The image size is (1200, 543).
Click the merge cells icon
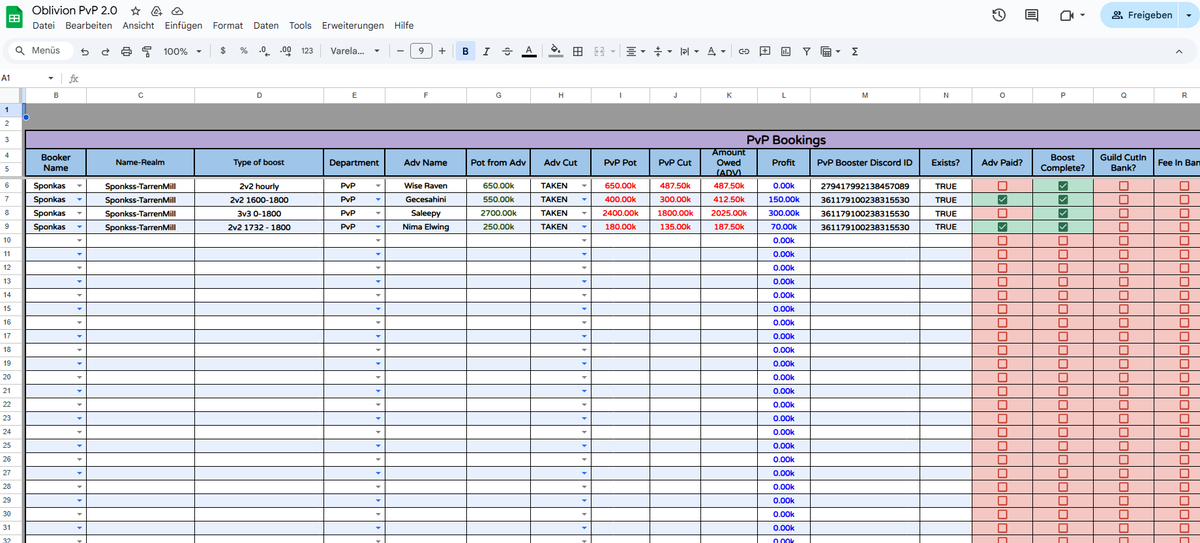(599, 51)
